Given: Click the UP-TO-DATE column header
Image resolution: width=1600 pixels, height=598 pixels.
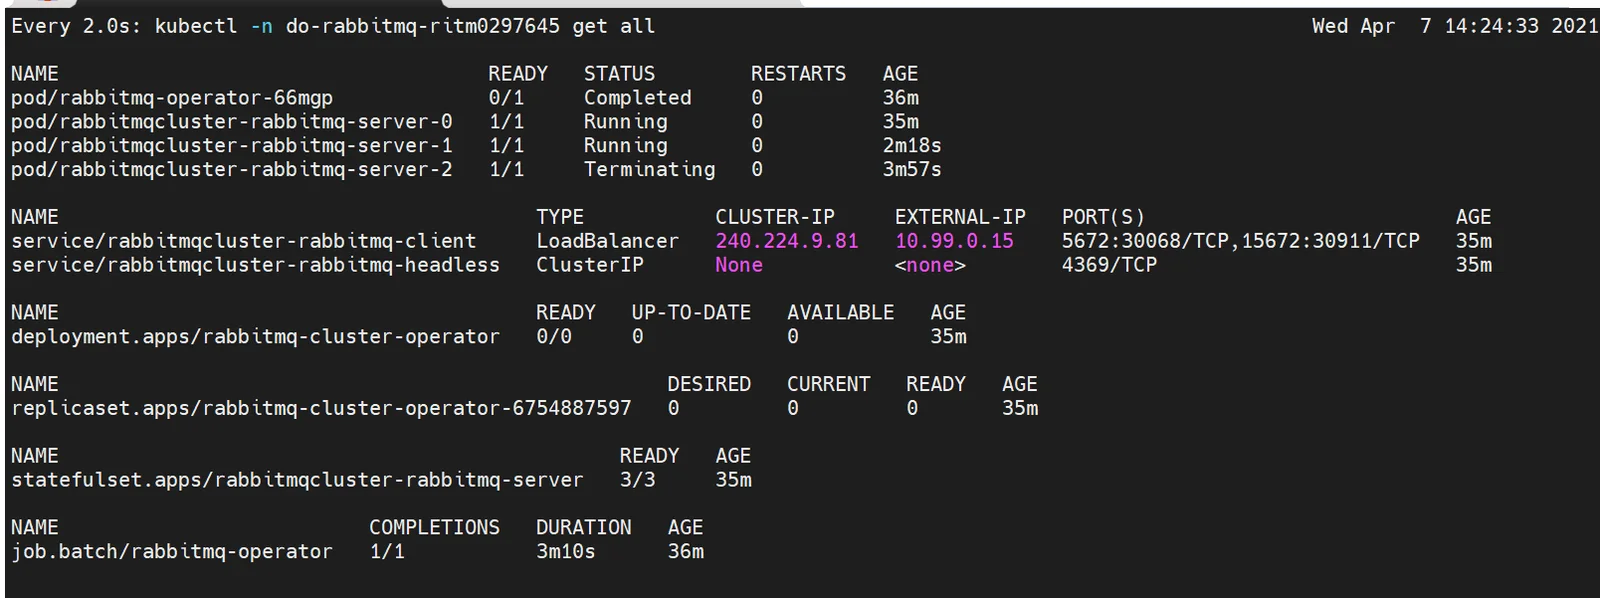Looking at the screenshot, I should pyautogui.click(x=691, y=313).
